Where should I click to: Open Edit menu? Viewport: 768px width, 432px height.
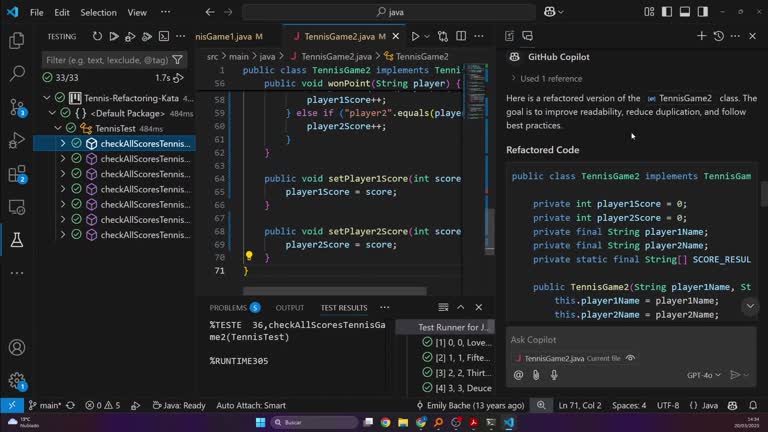click(62, 12)
